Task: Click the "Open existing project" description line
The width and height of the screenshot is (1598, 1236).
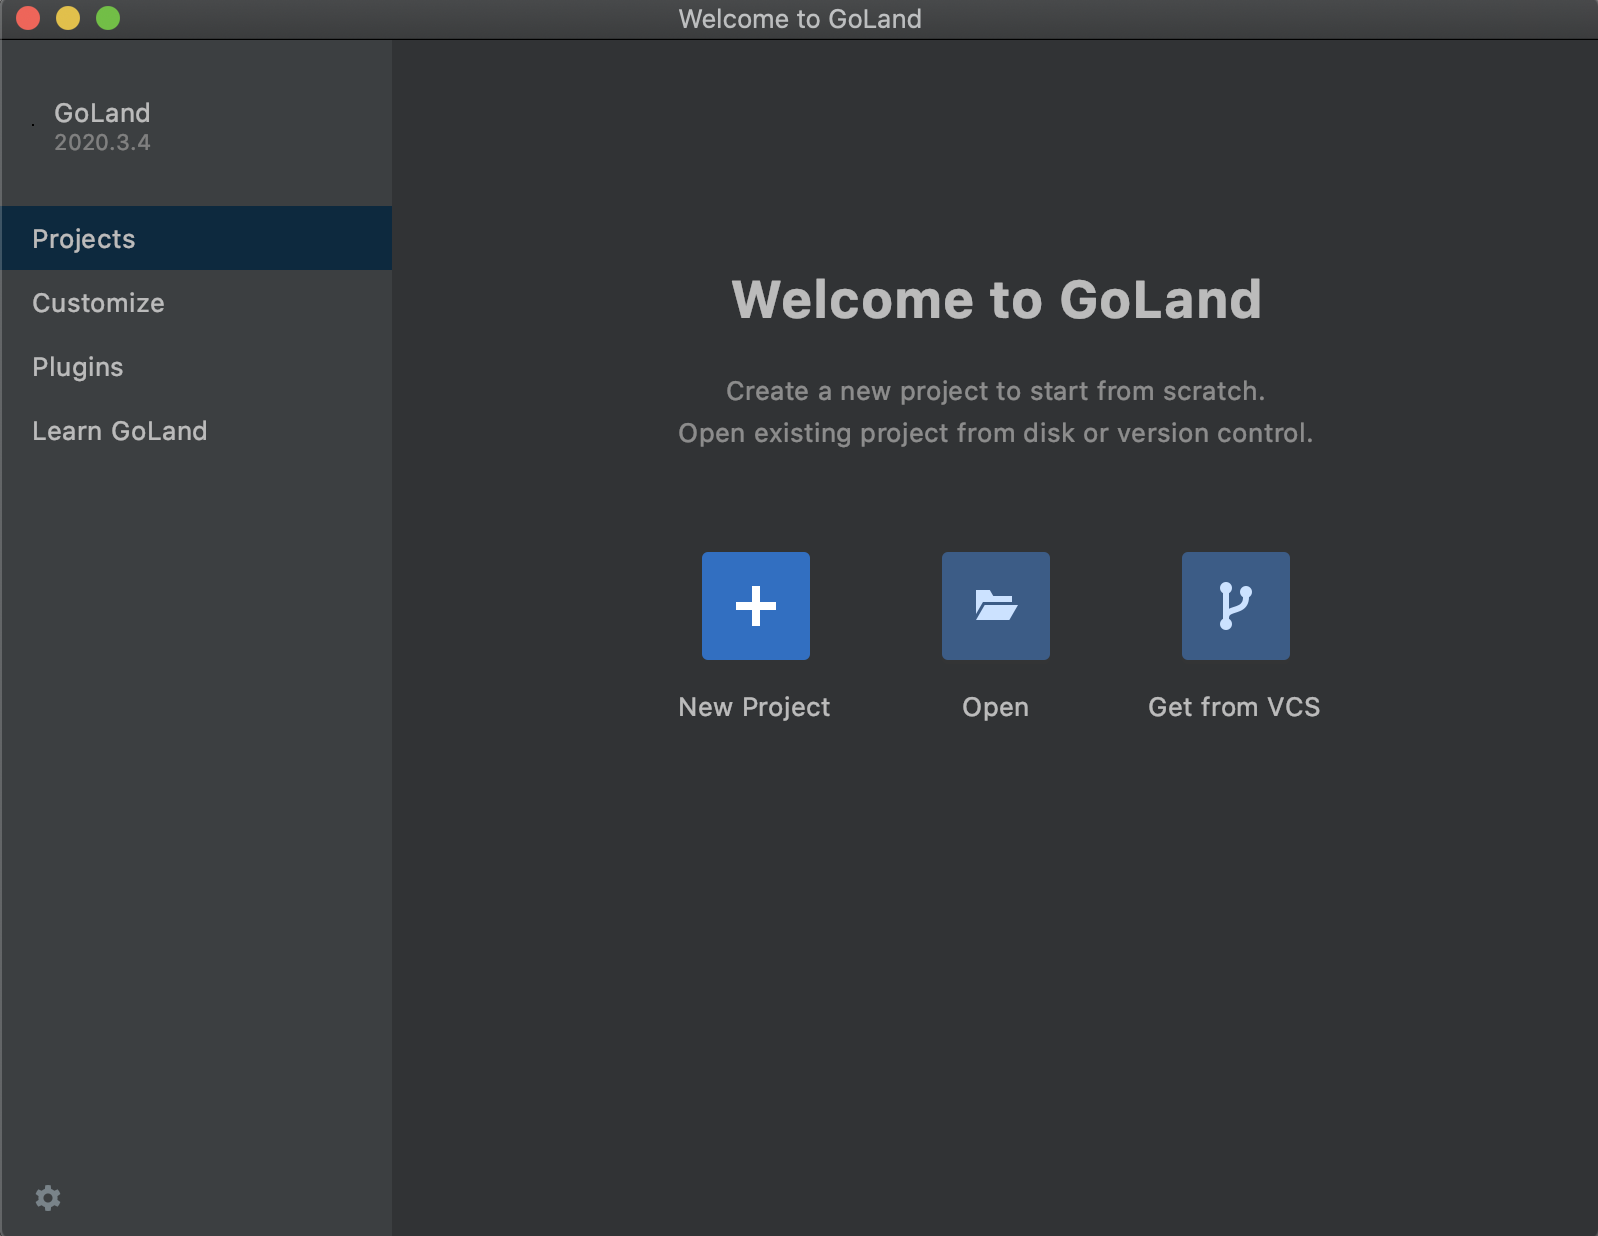Action: (x=996, y=433)
